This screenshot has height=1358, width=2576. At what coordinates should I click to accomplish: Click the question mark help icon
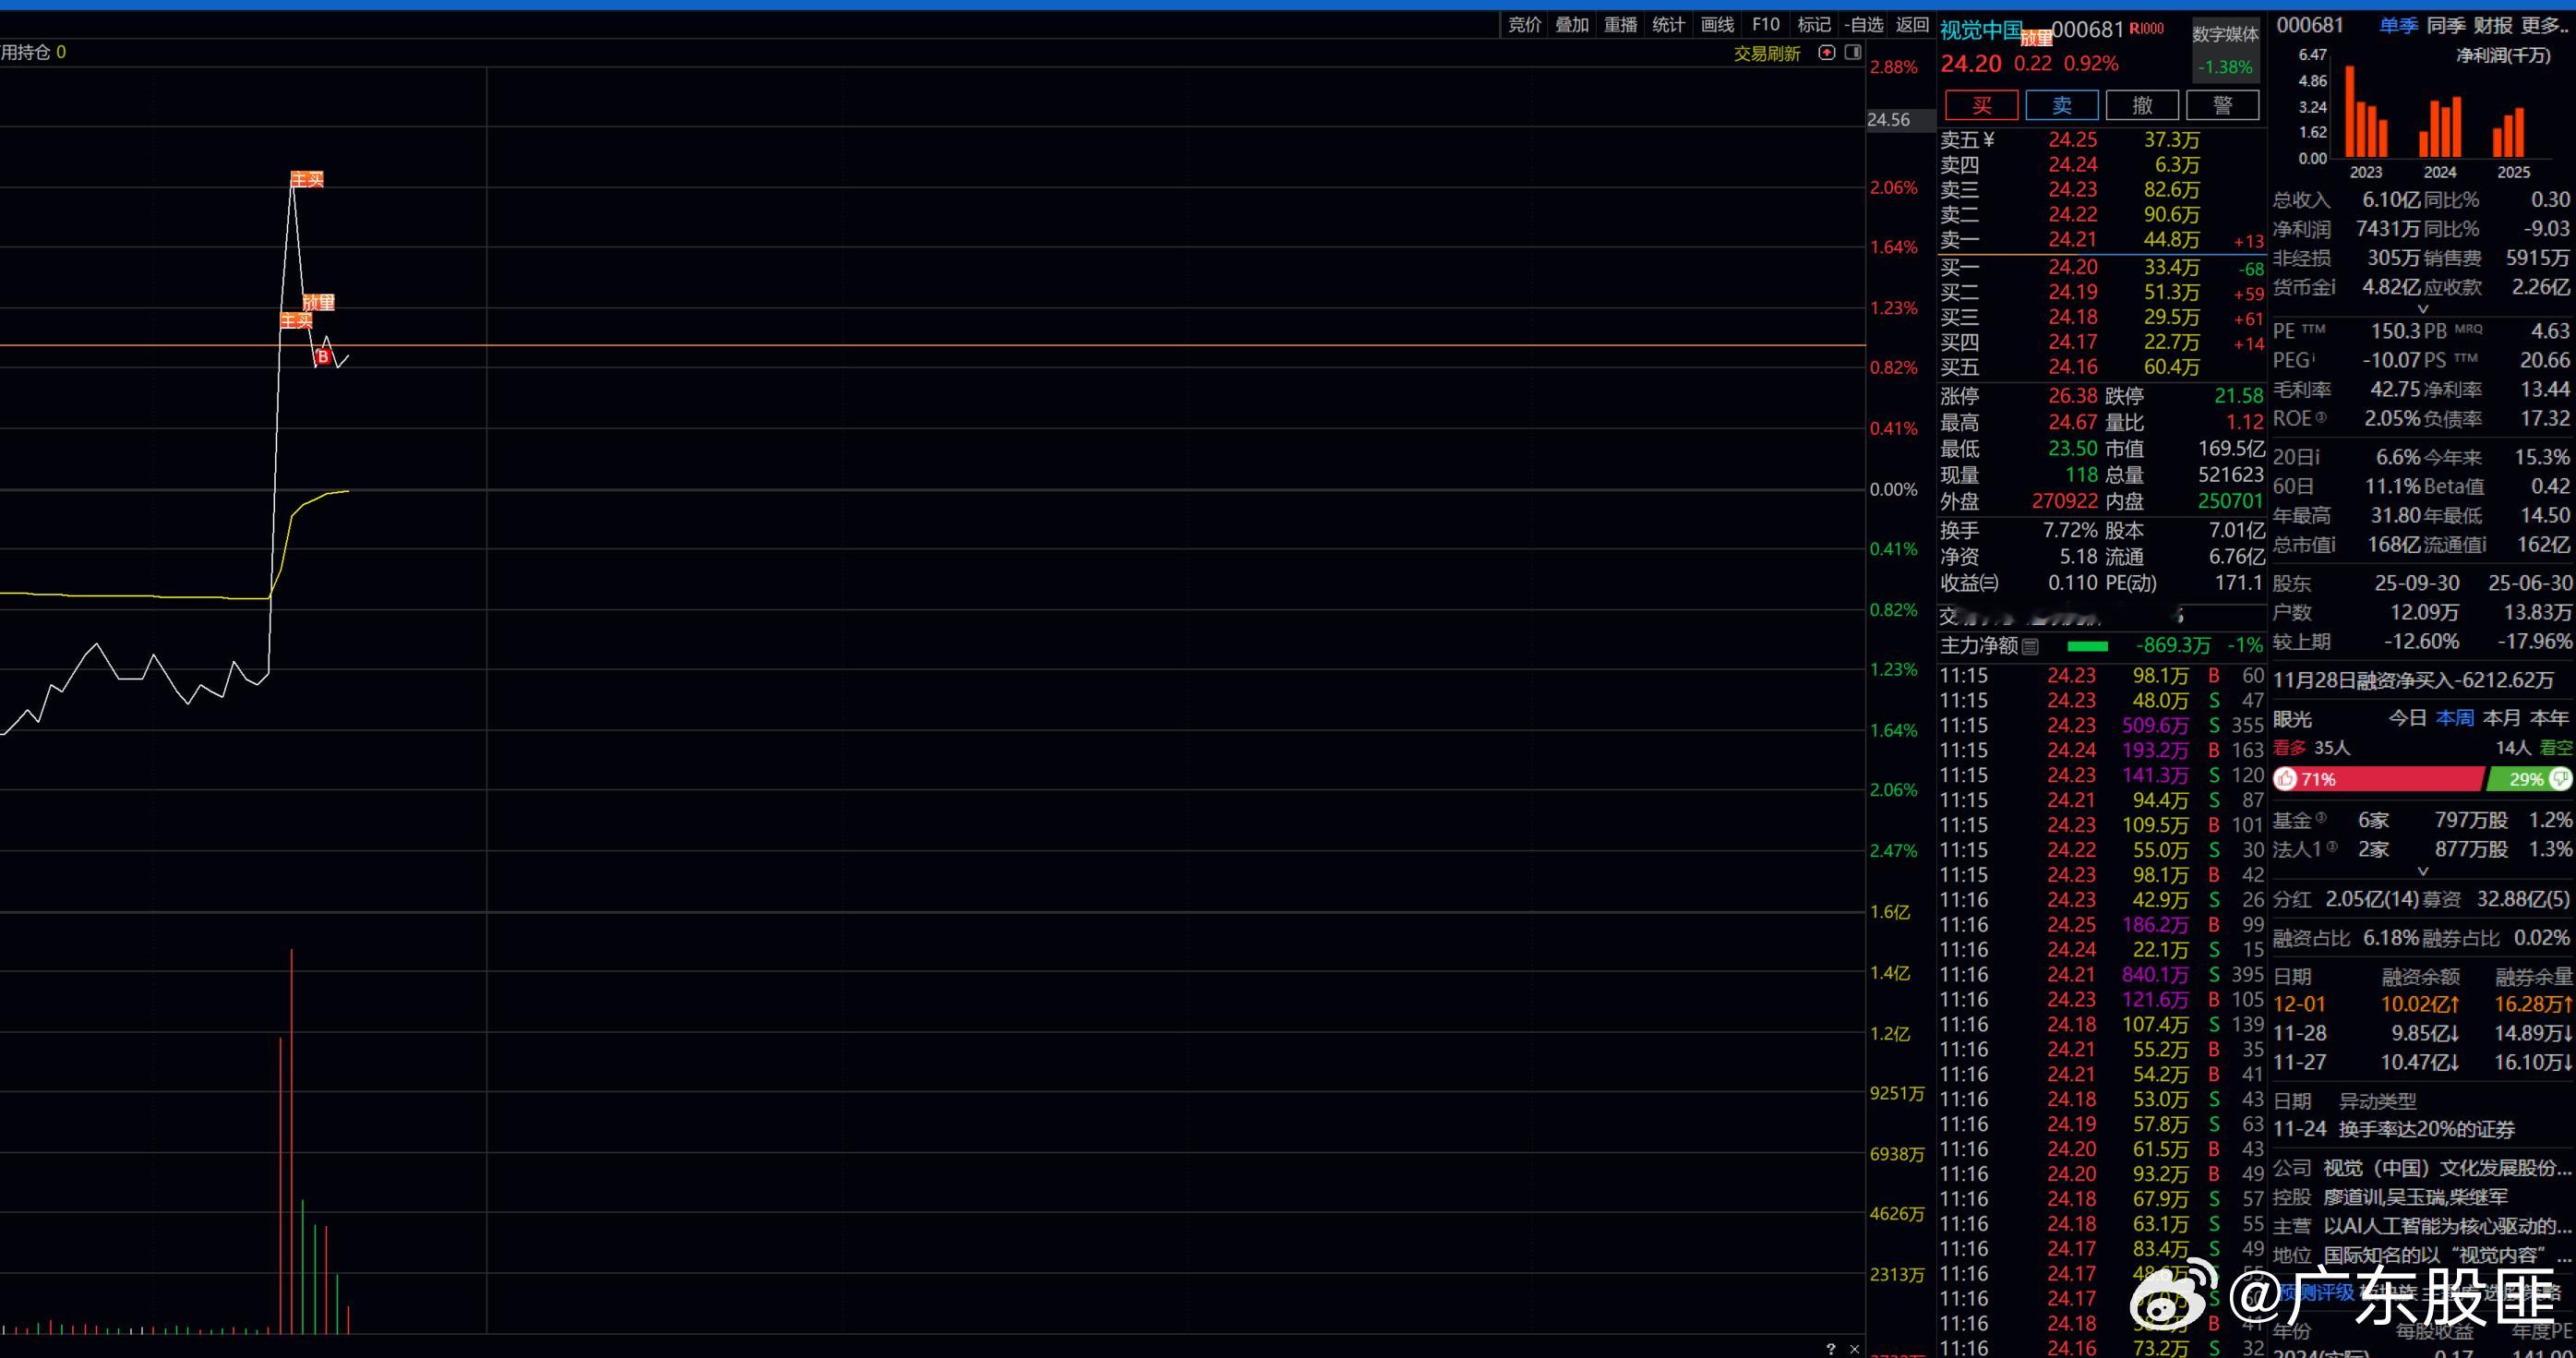click(x=1830, y=1349)
